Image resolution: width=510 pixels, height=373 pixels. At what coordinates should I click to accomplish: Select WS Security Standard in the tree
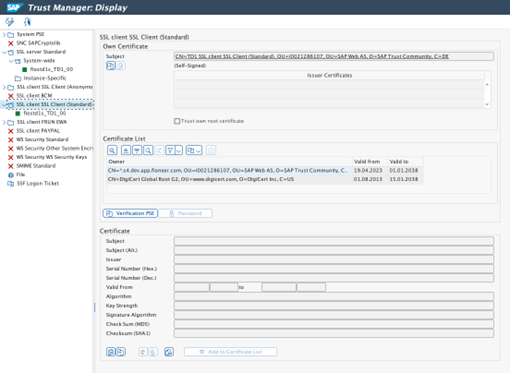click(42, 139)
